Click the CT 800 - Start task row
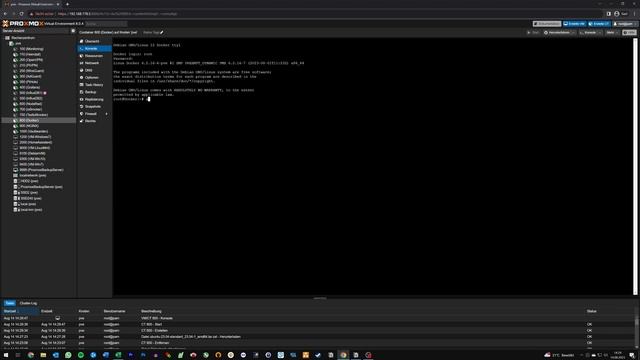The height and width of the screenshot is (360, 640). point(318,324)
